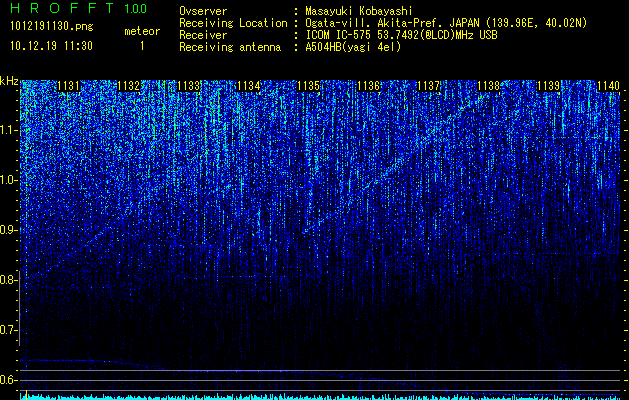Screen dimensions: 629x400
Task: Click the kHz axis unit label
Action: coord(9,81)
